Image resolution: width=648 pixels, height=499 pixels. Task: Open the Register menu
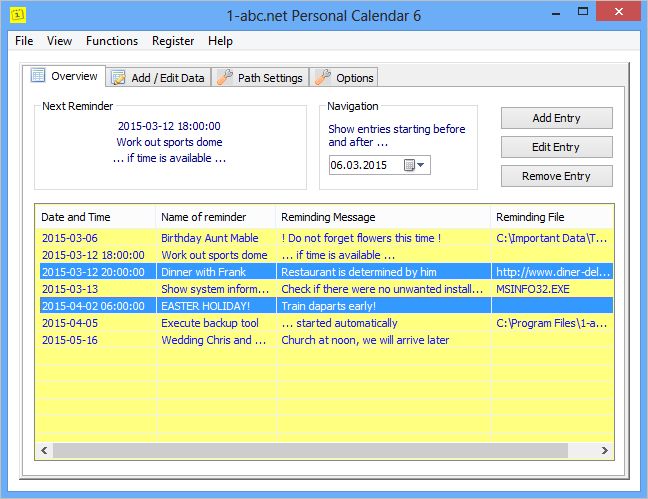point(173,41)
